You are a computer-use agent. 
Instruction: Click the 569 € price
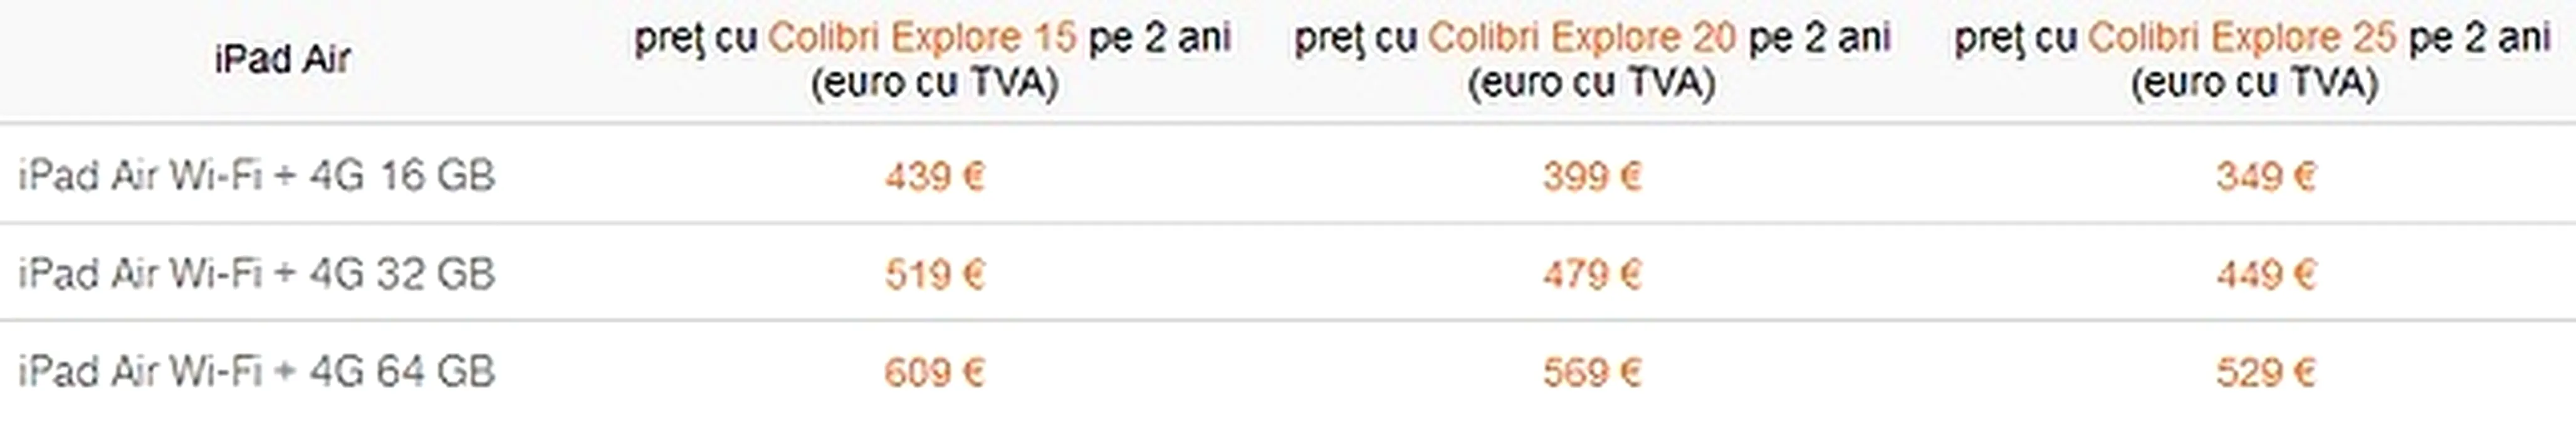(x=1592, y=372)
